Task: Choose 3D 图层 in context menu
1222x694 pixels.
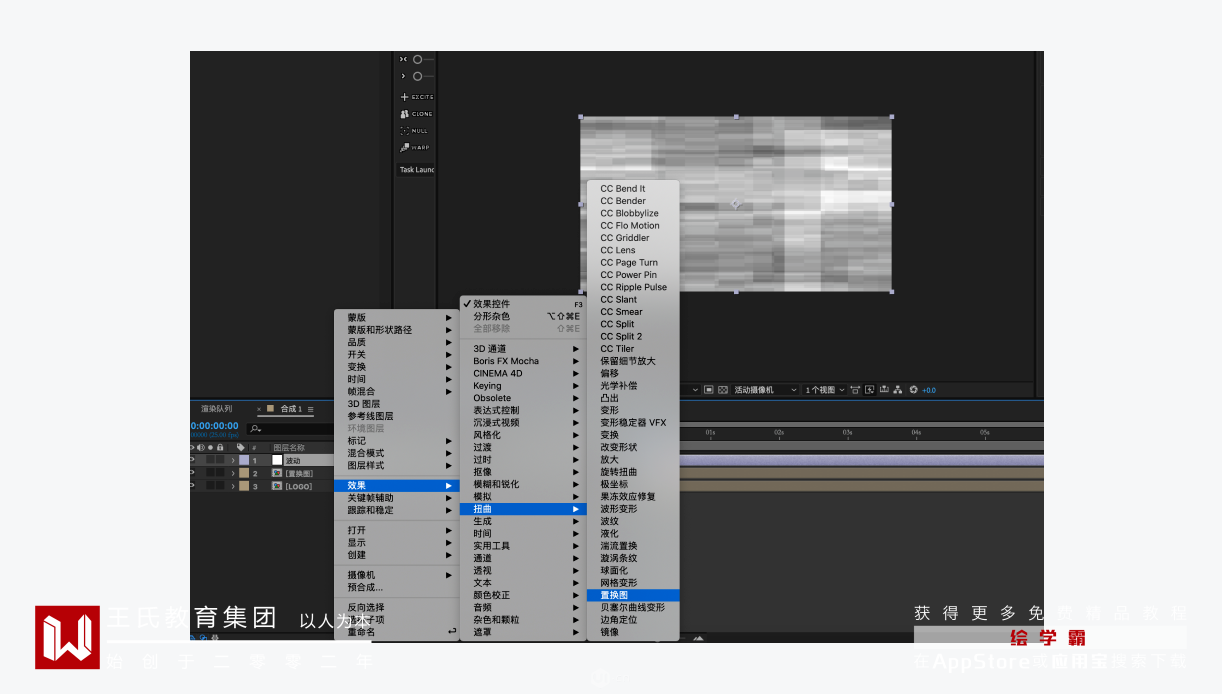Action: (397, 404)
